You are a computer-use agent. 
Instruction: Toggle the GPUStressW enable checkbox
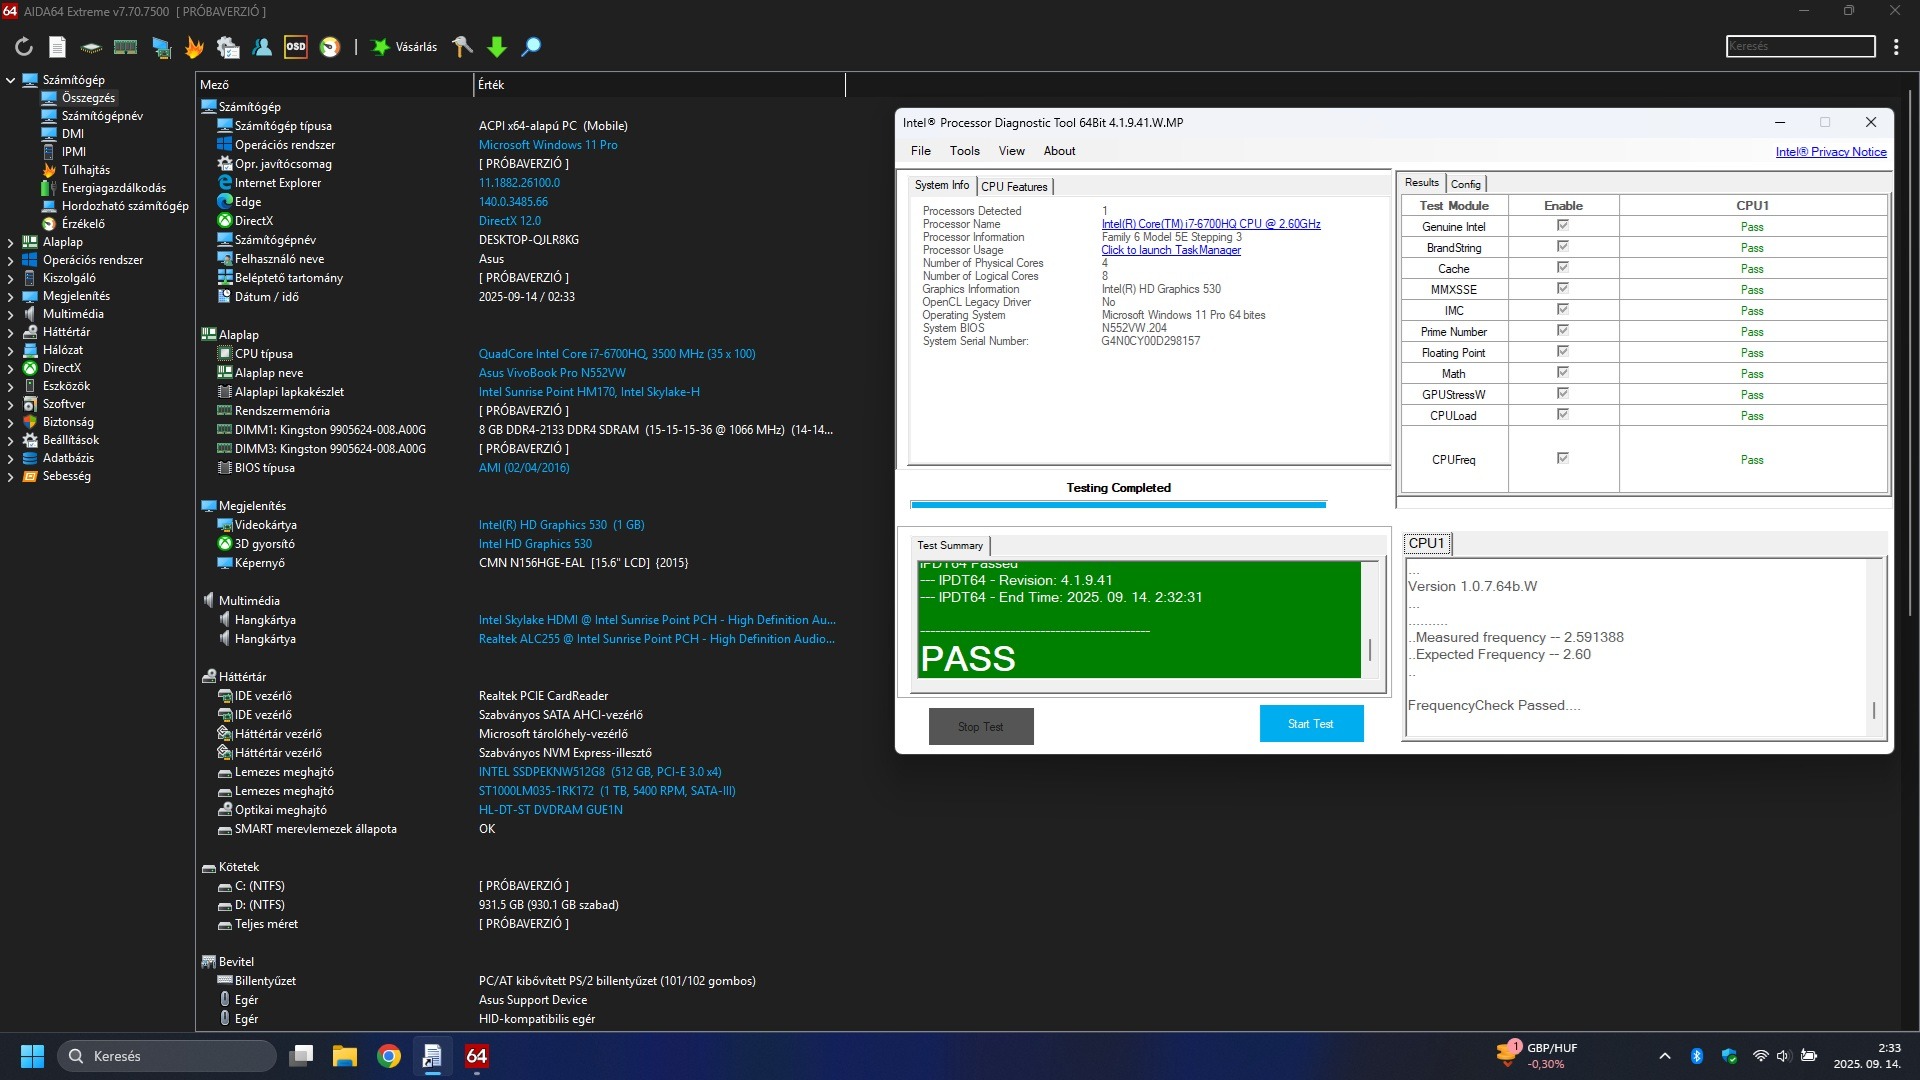pos(1562,394)
